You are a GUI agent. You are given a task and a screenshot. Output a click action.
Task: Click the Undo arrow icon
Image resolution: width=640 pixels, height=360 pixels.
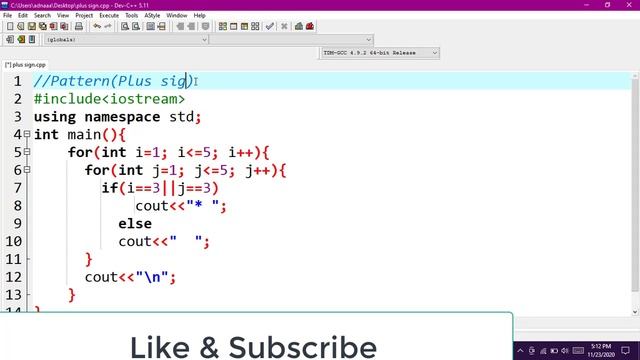[x=97, y=26]
